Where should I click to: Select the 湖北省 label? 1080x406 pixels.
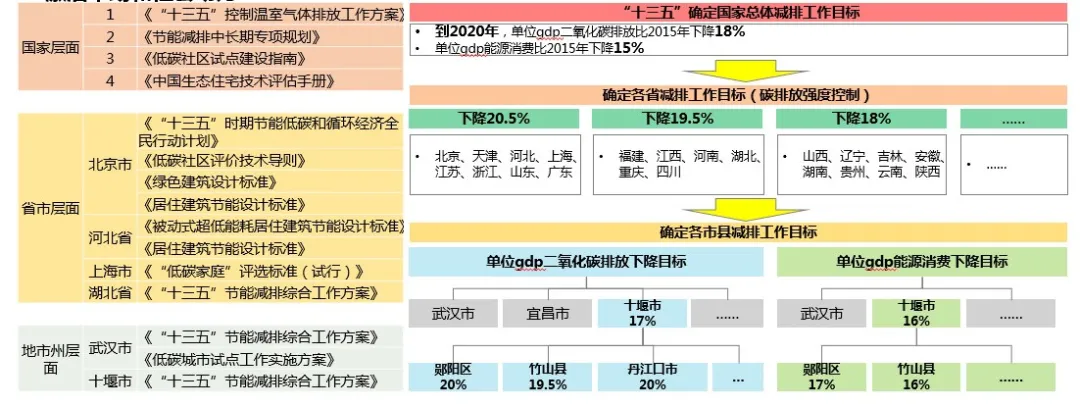(x=110, y=292)
